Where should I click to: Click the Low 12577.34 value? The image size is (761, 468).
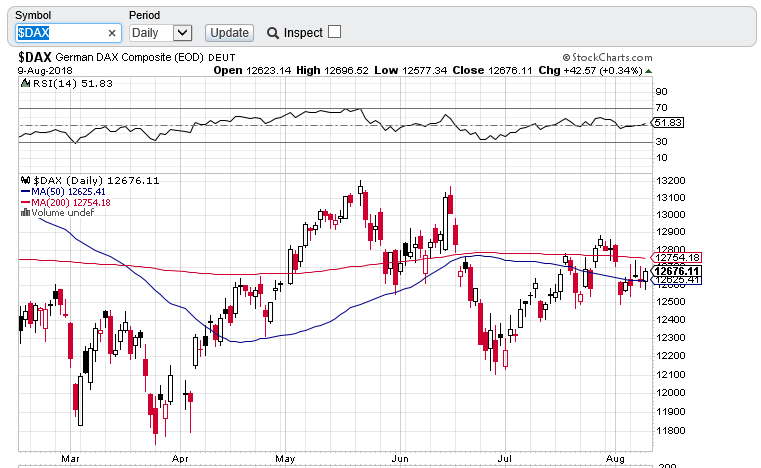click(x=411, y=70)
